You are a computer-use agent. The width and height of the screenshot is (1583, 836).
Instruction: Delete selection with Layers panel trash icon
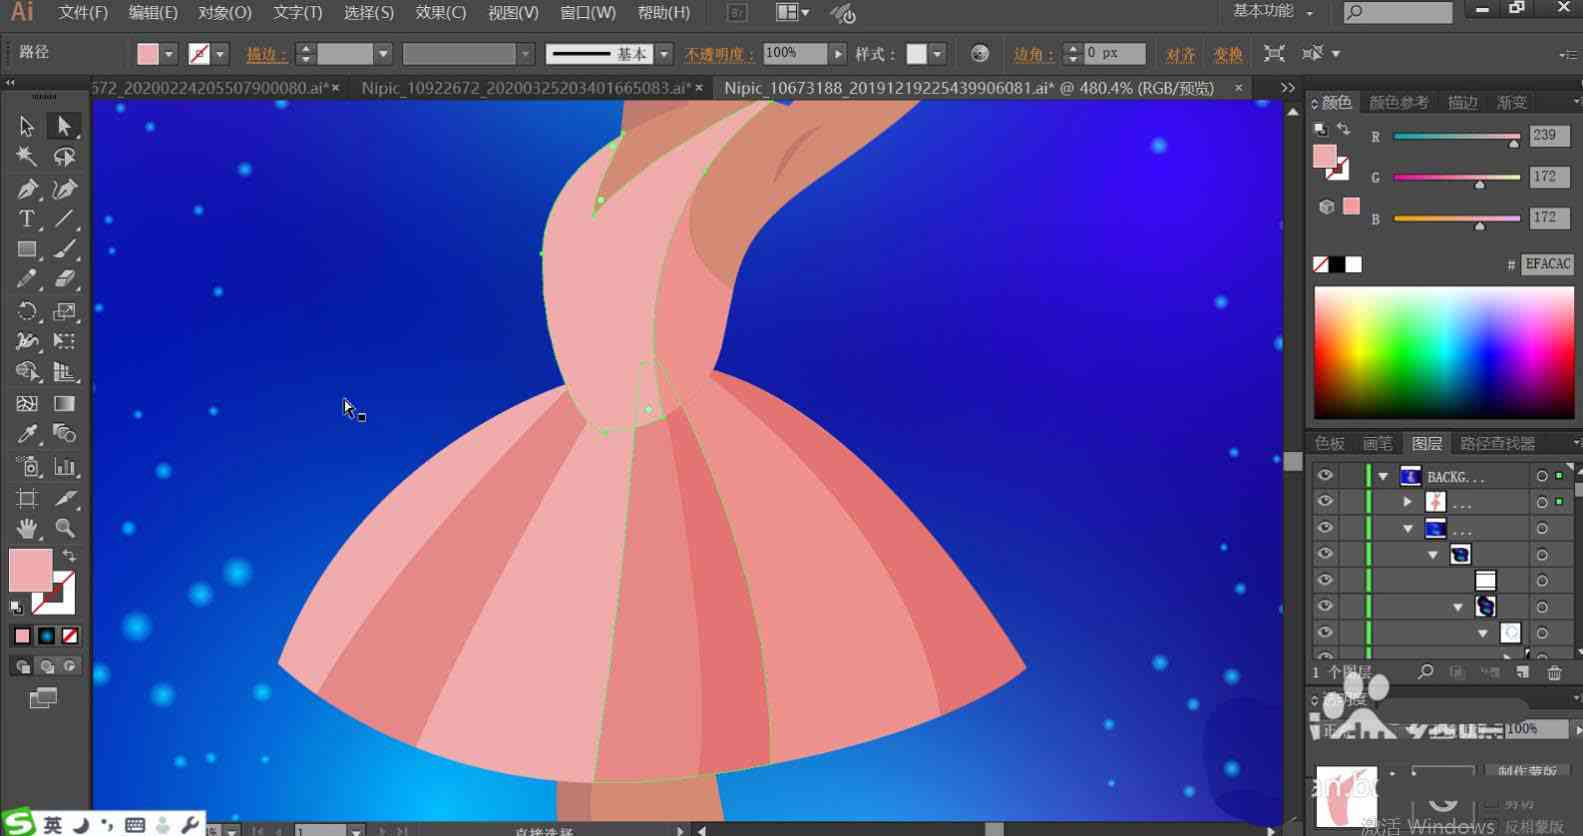pos(1554,673)
